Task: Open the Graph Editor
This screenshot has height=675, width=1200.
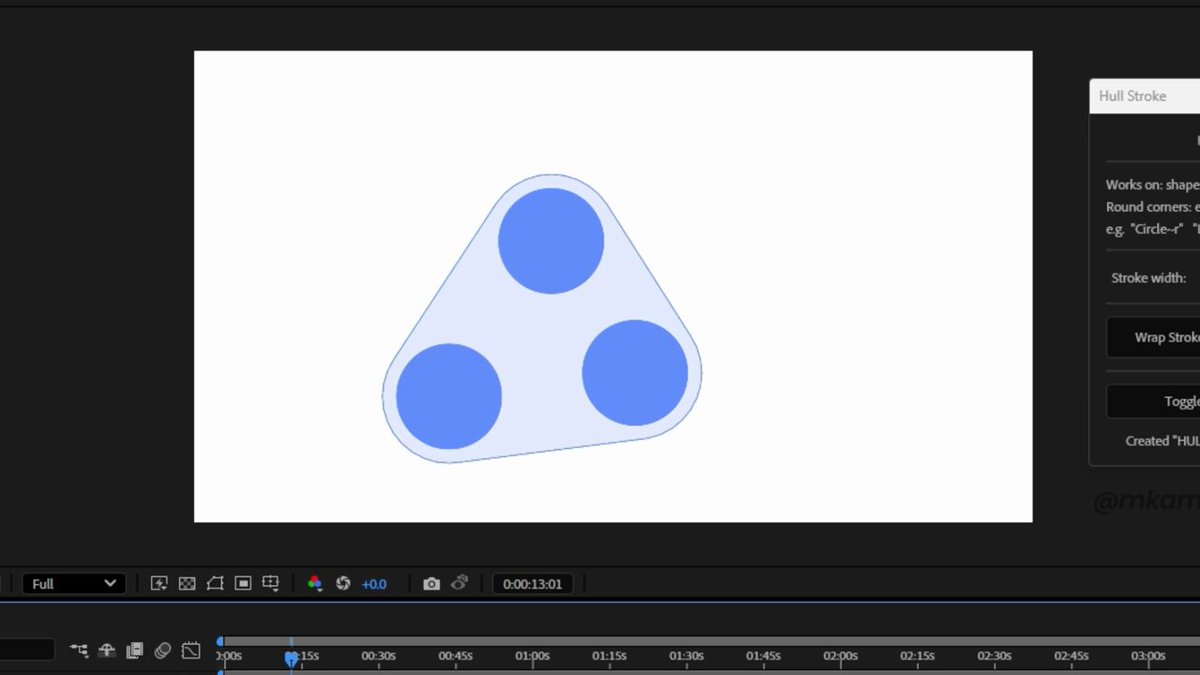Action: pos(191,650)
